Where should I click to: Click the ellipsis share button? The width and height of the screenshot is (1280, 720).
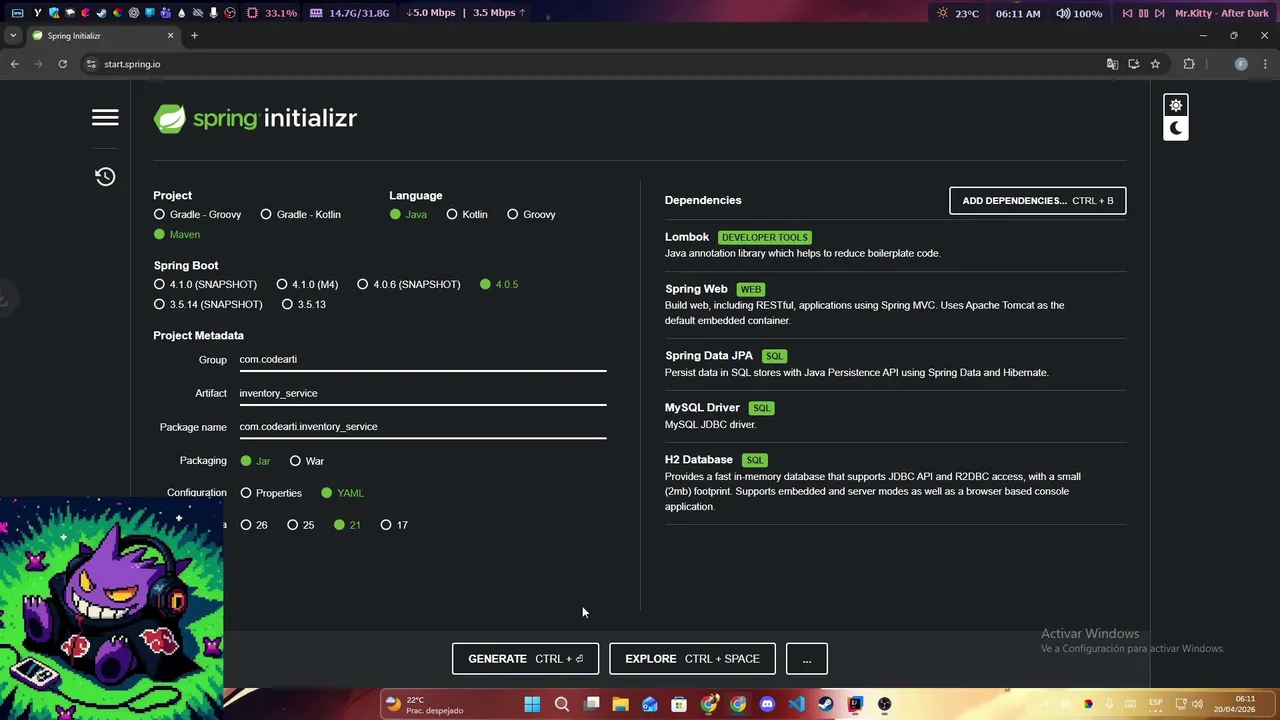pos(807,659)
